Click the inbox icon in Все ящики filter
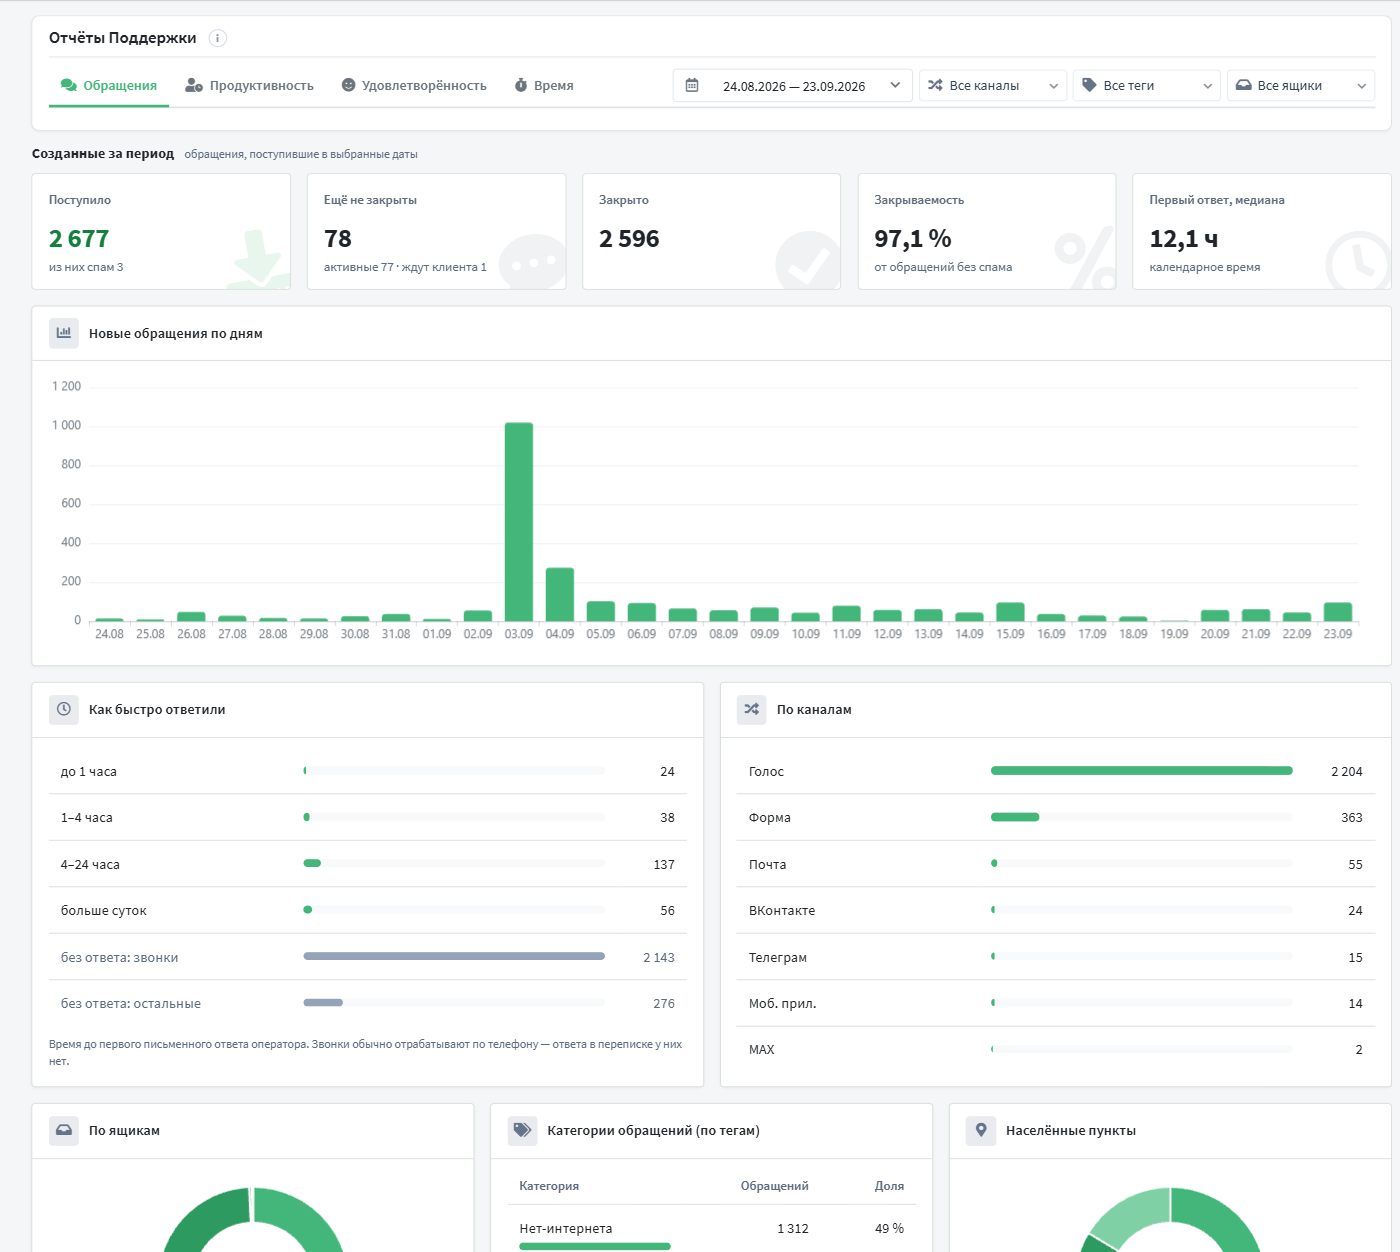1400x1252 pixels. [x=1244, y=86]
